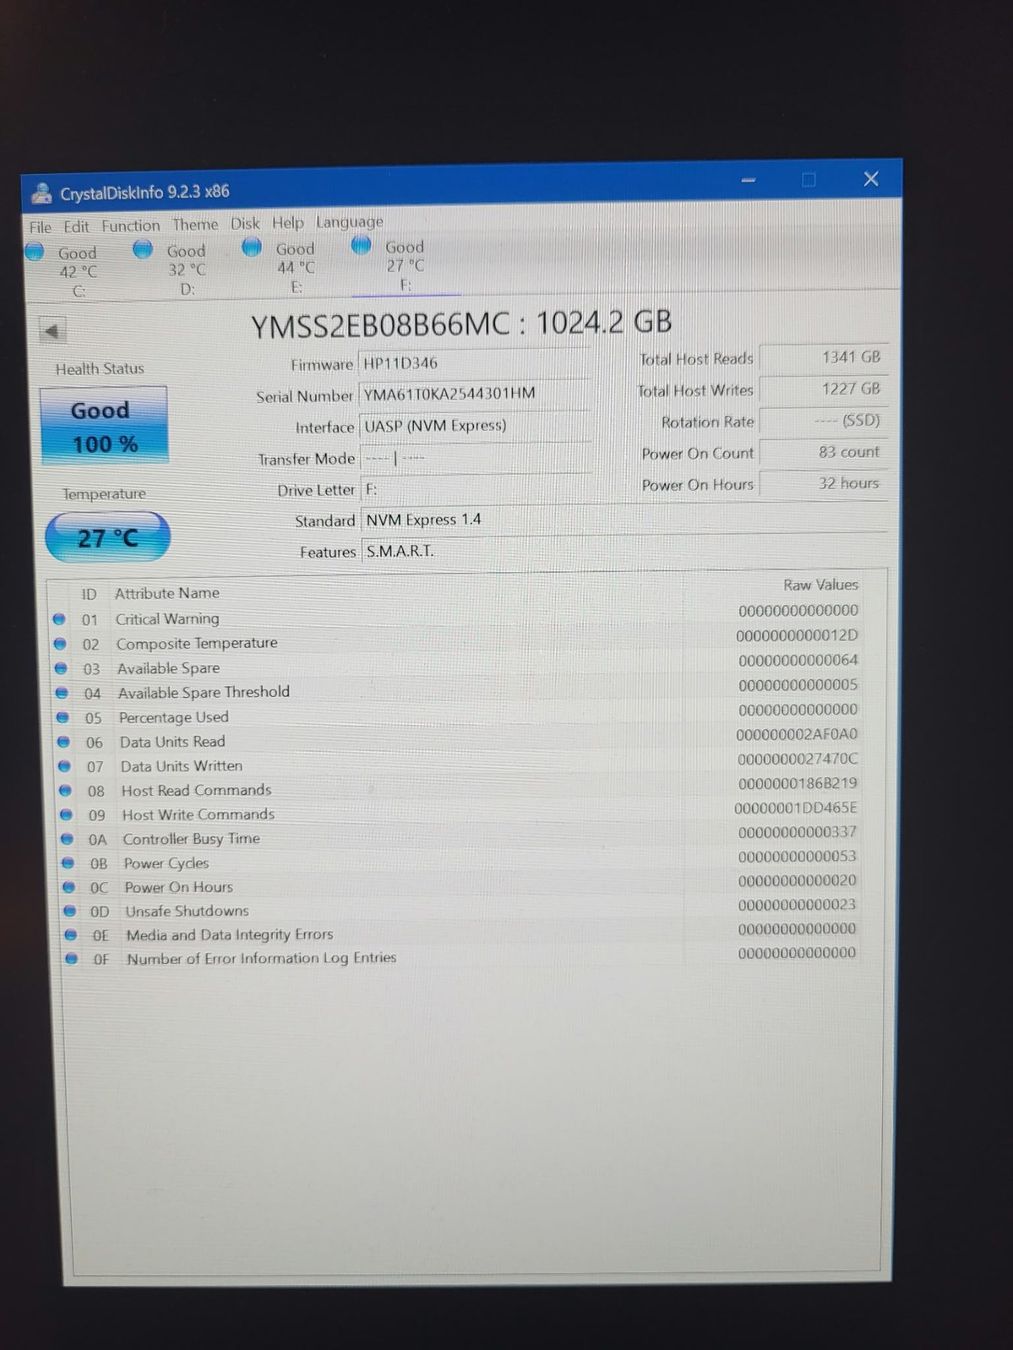
Task: Open the File menu
Action: (40, 227)
